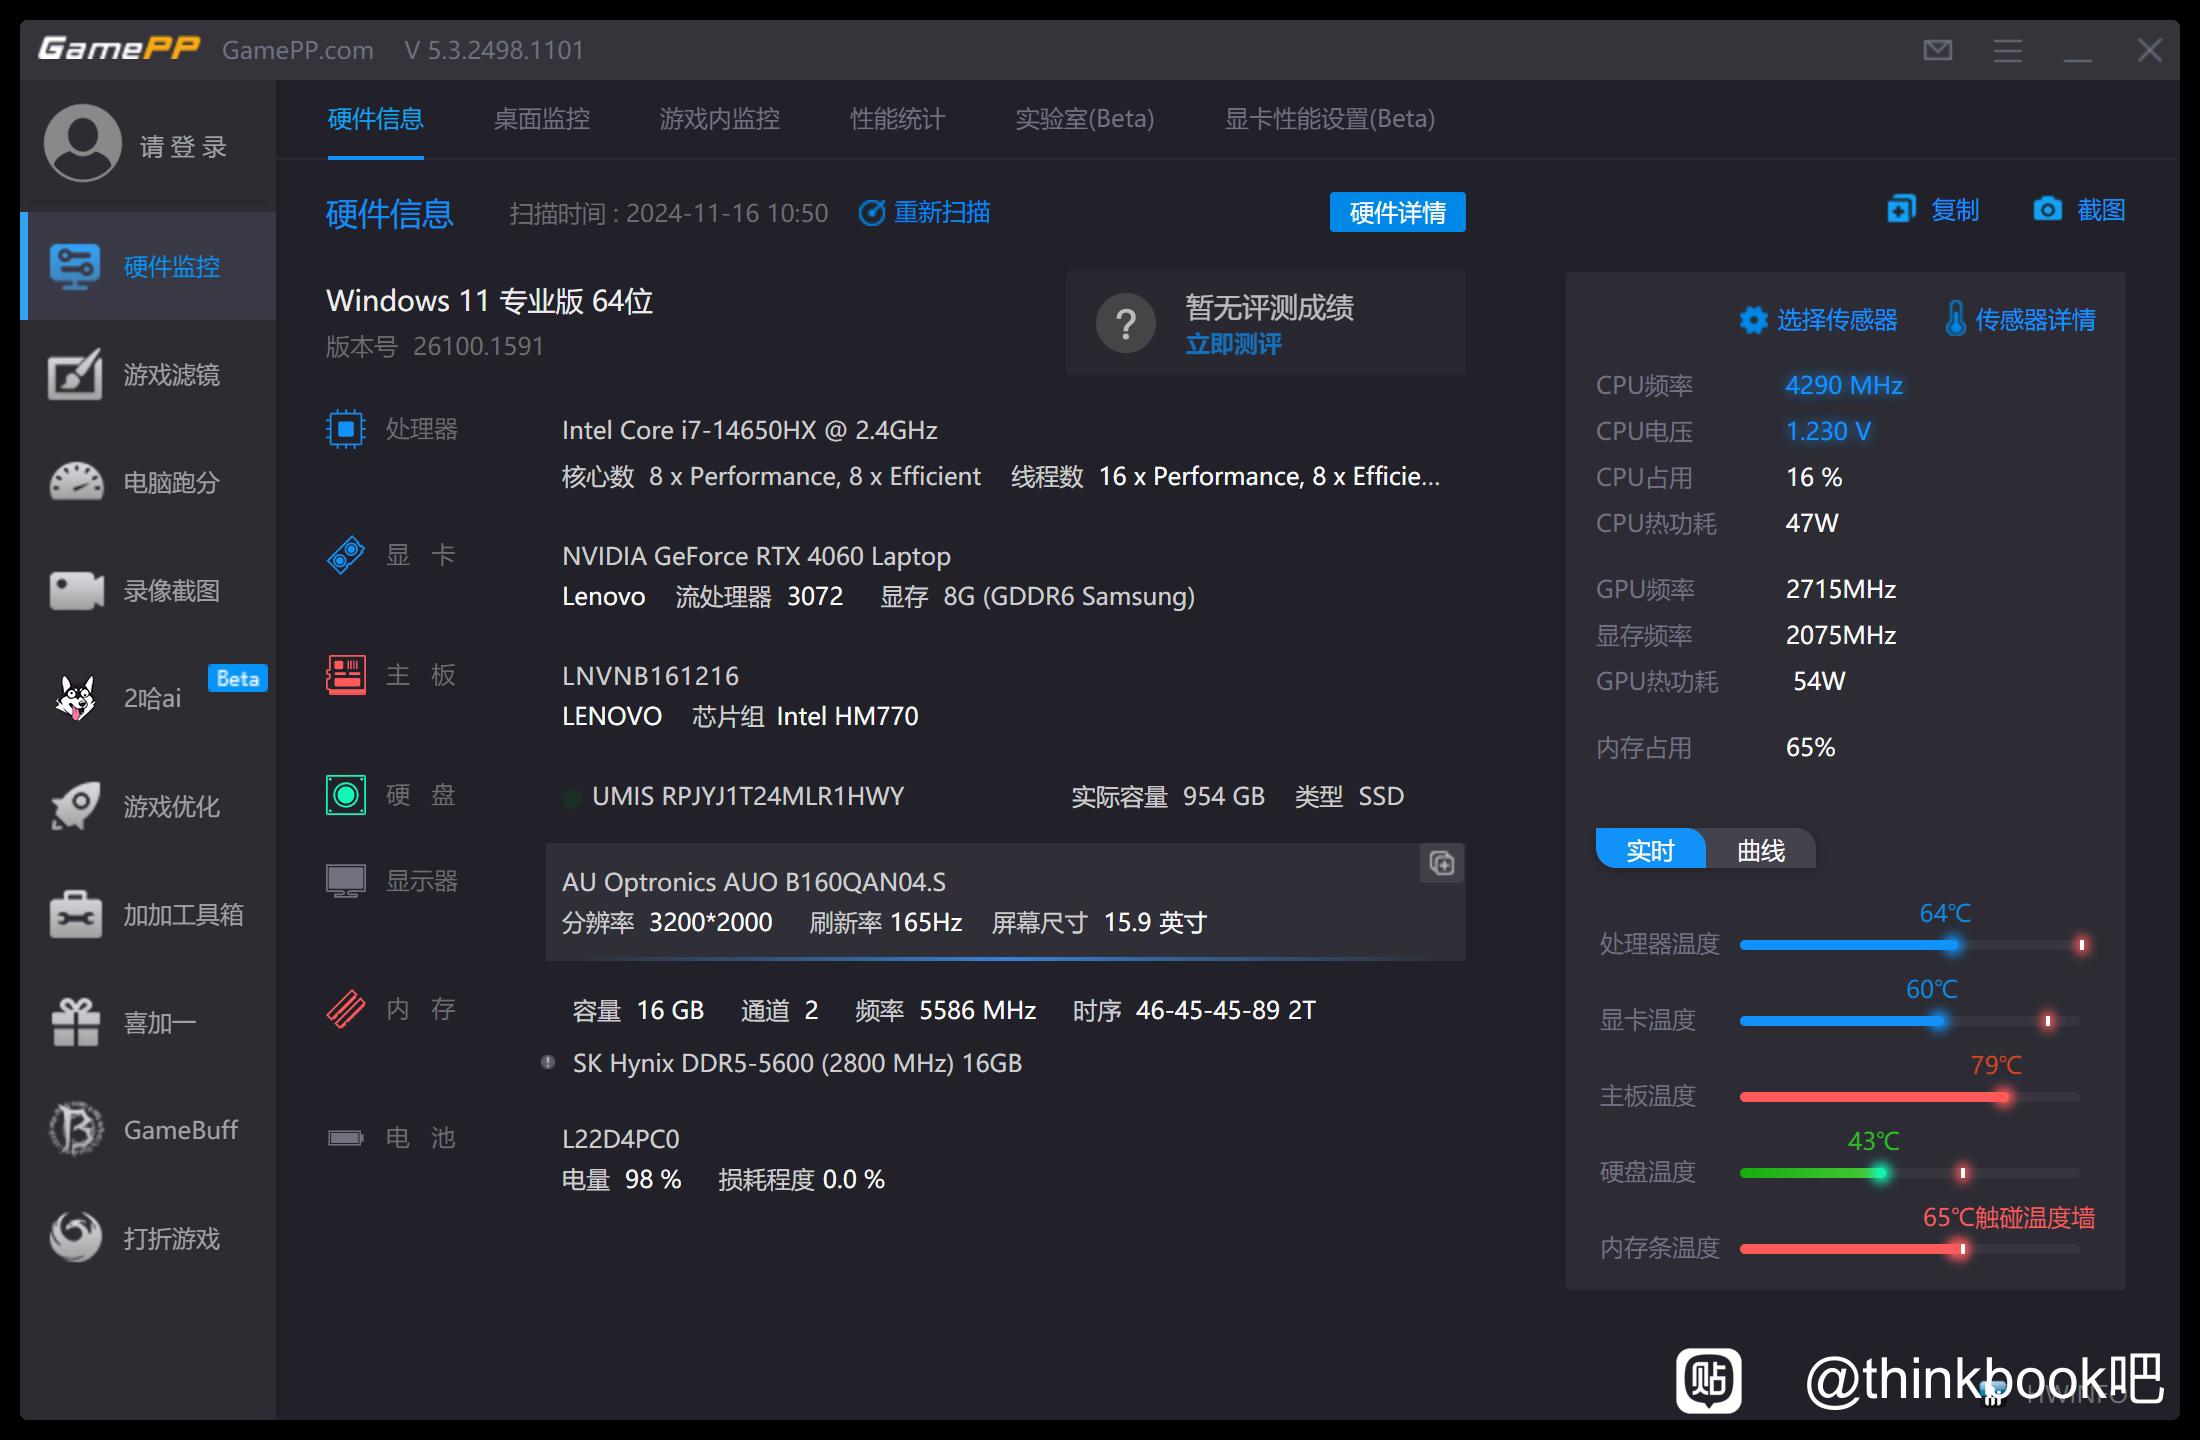Click the 主板温度 79℃ slider bar
This screenshot has height=1440, width=2200.
click(x=1910, y=1097)
